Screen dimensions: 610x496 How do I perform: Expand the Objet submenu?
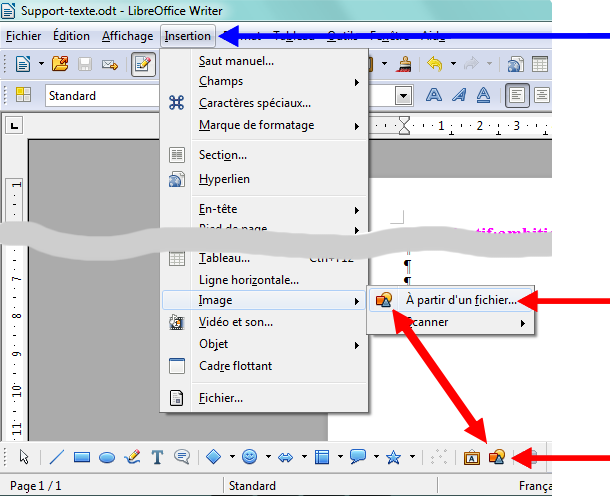pyautogui.click(x=264, y=344)
